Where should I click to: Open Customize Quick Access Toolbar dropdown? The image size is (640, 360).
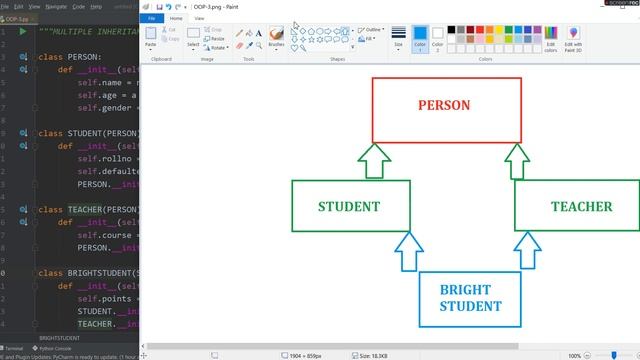click(x=185, y=7)
